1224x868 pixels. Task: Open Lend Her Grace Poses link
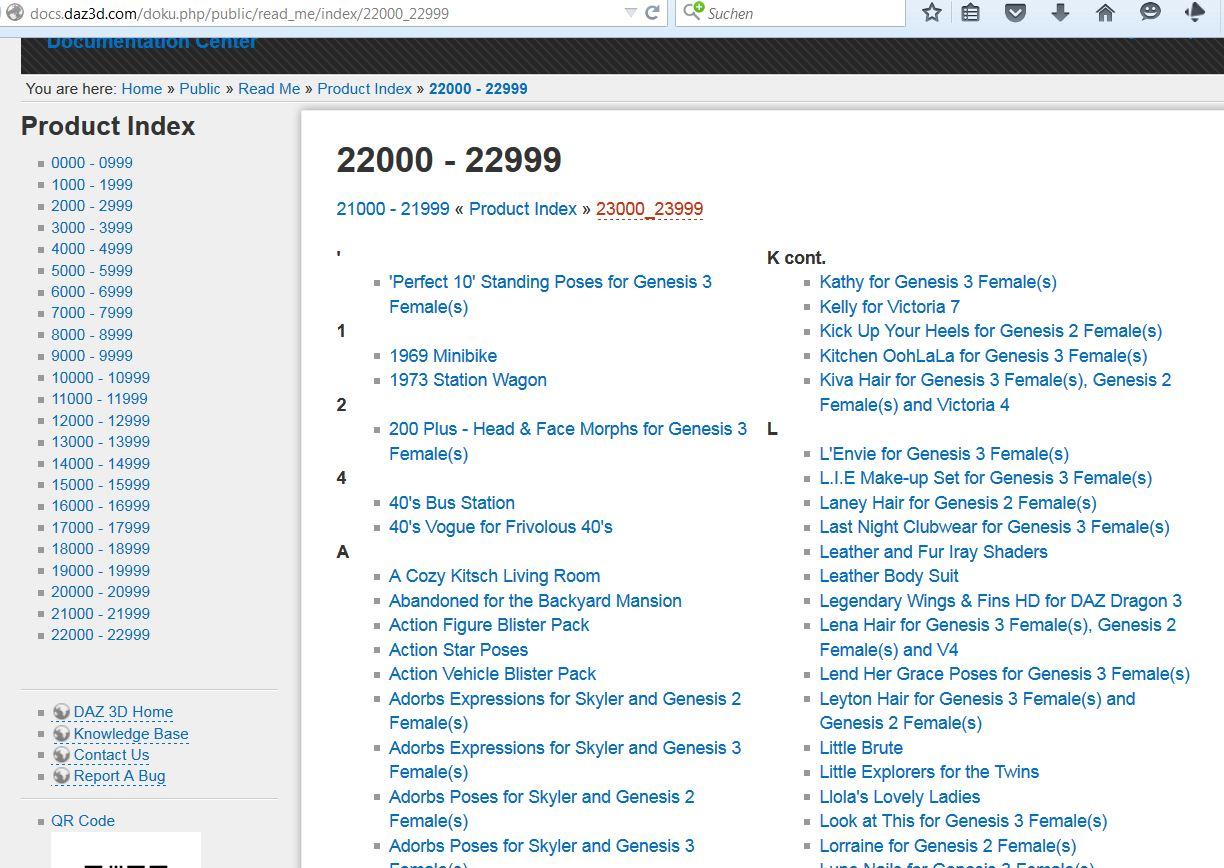click(1004, 674)
